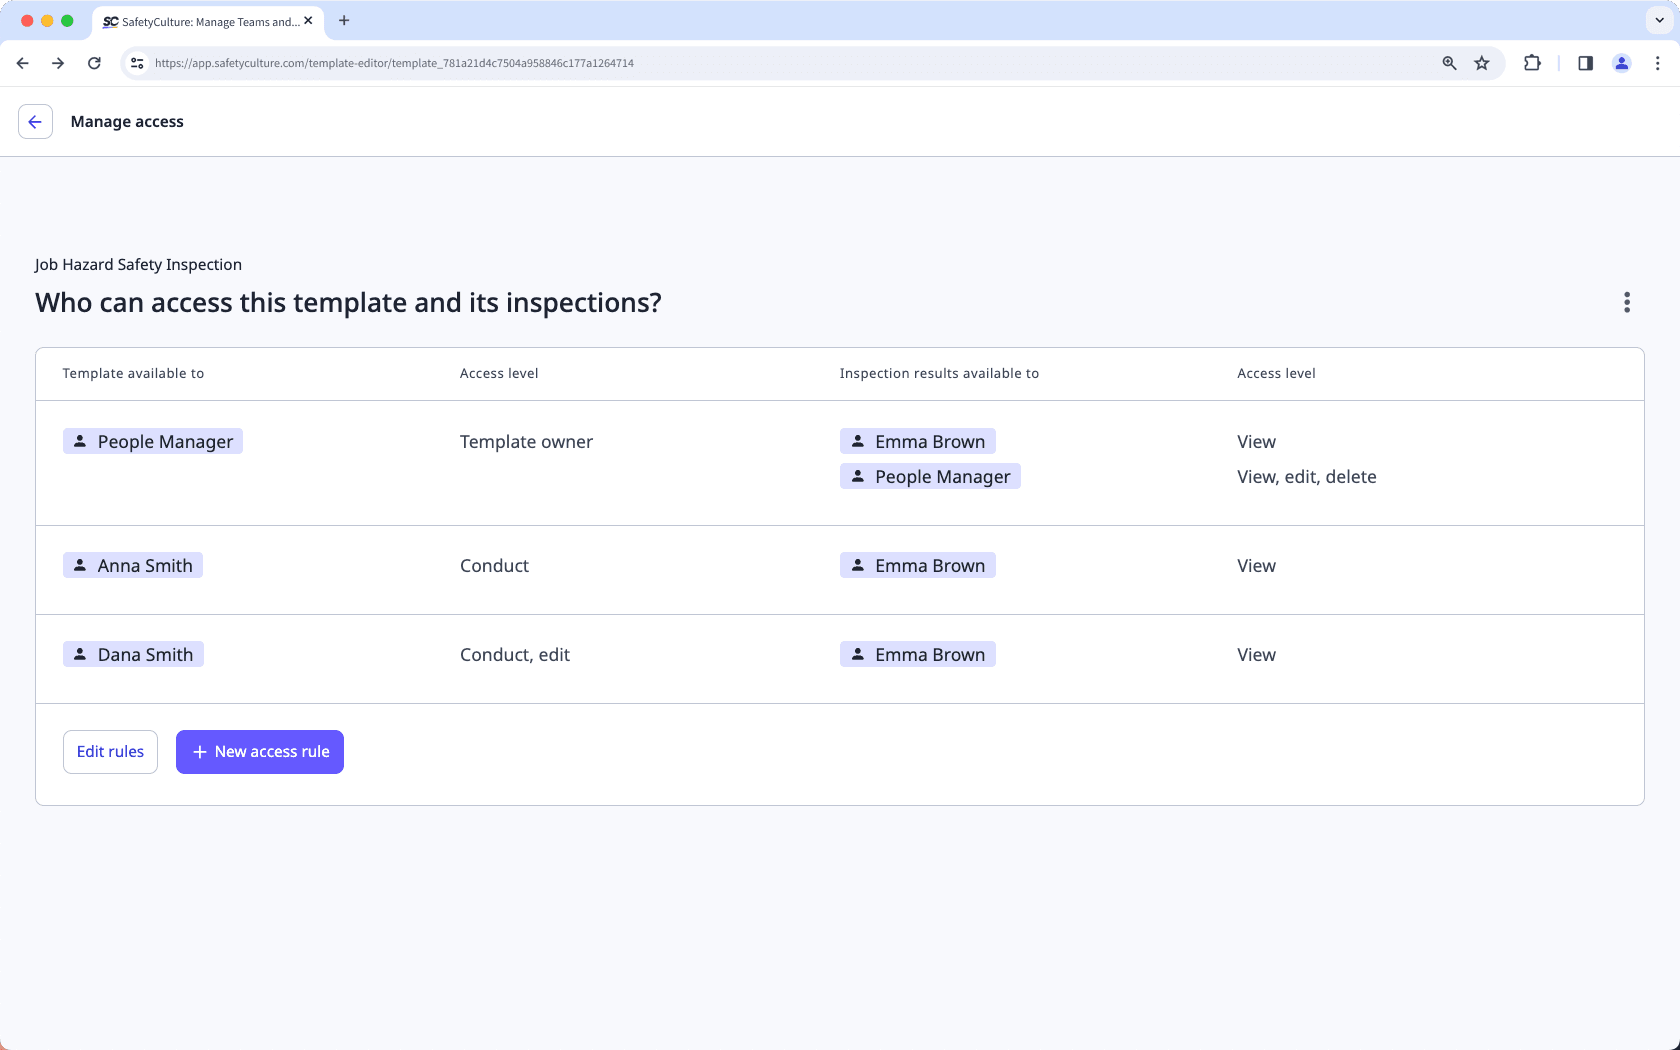Viewport: 1680px width, 1050px height.
Task: Open a new browser tab
Action: pos(344,20)
